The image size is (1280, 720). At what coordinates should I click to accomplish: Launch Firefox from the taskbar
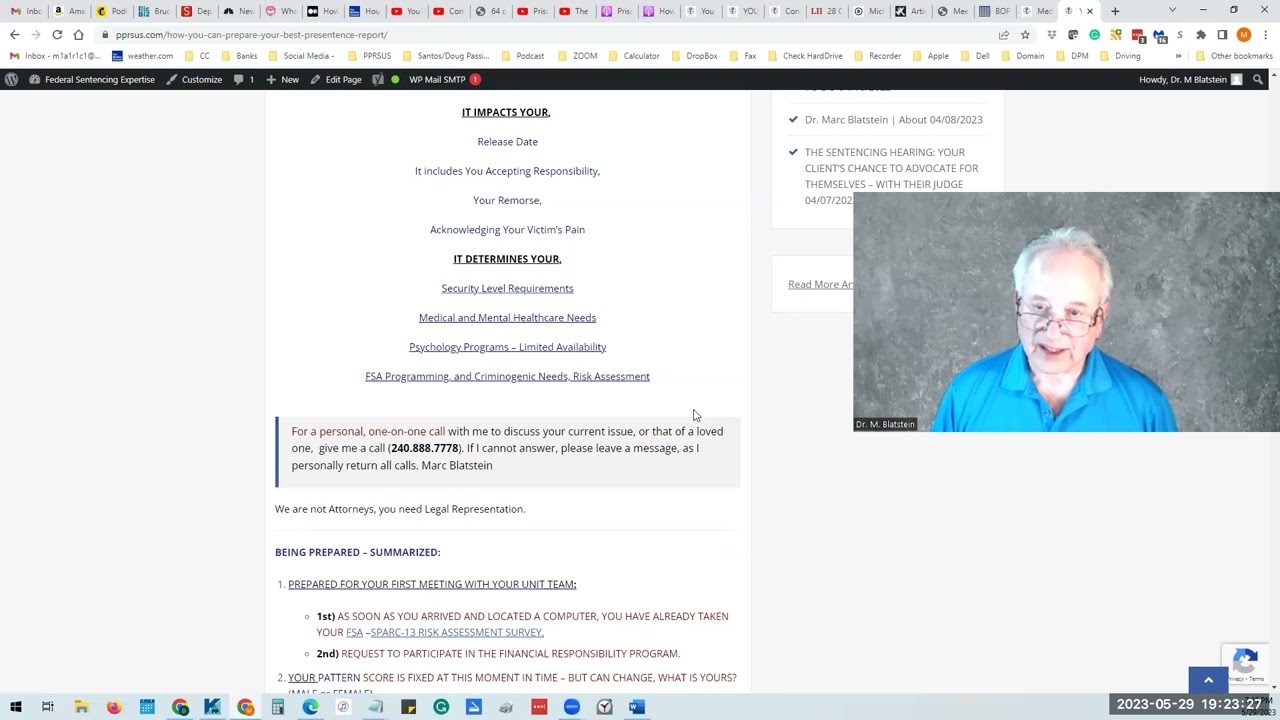point(114,707)
